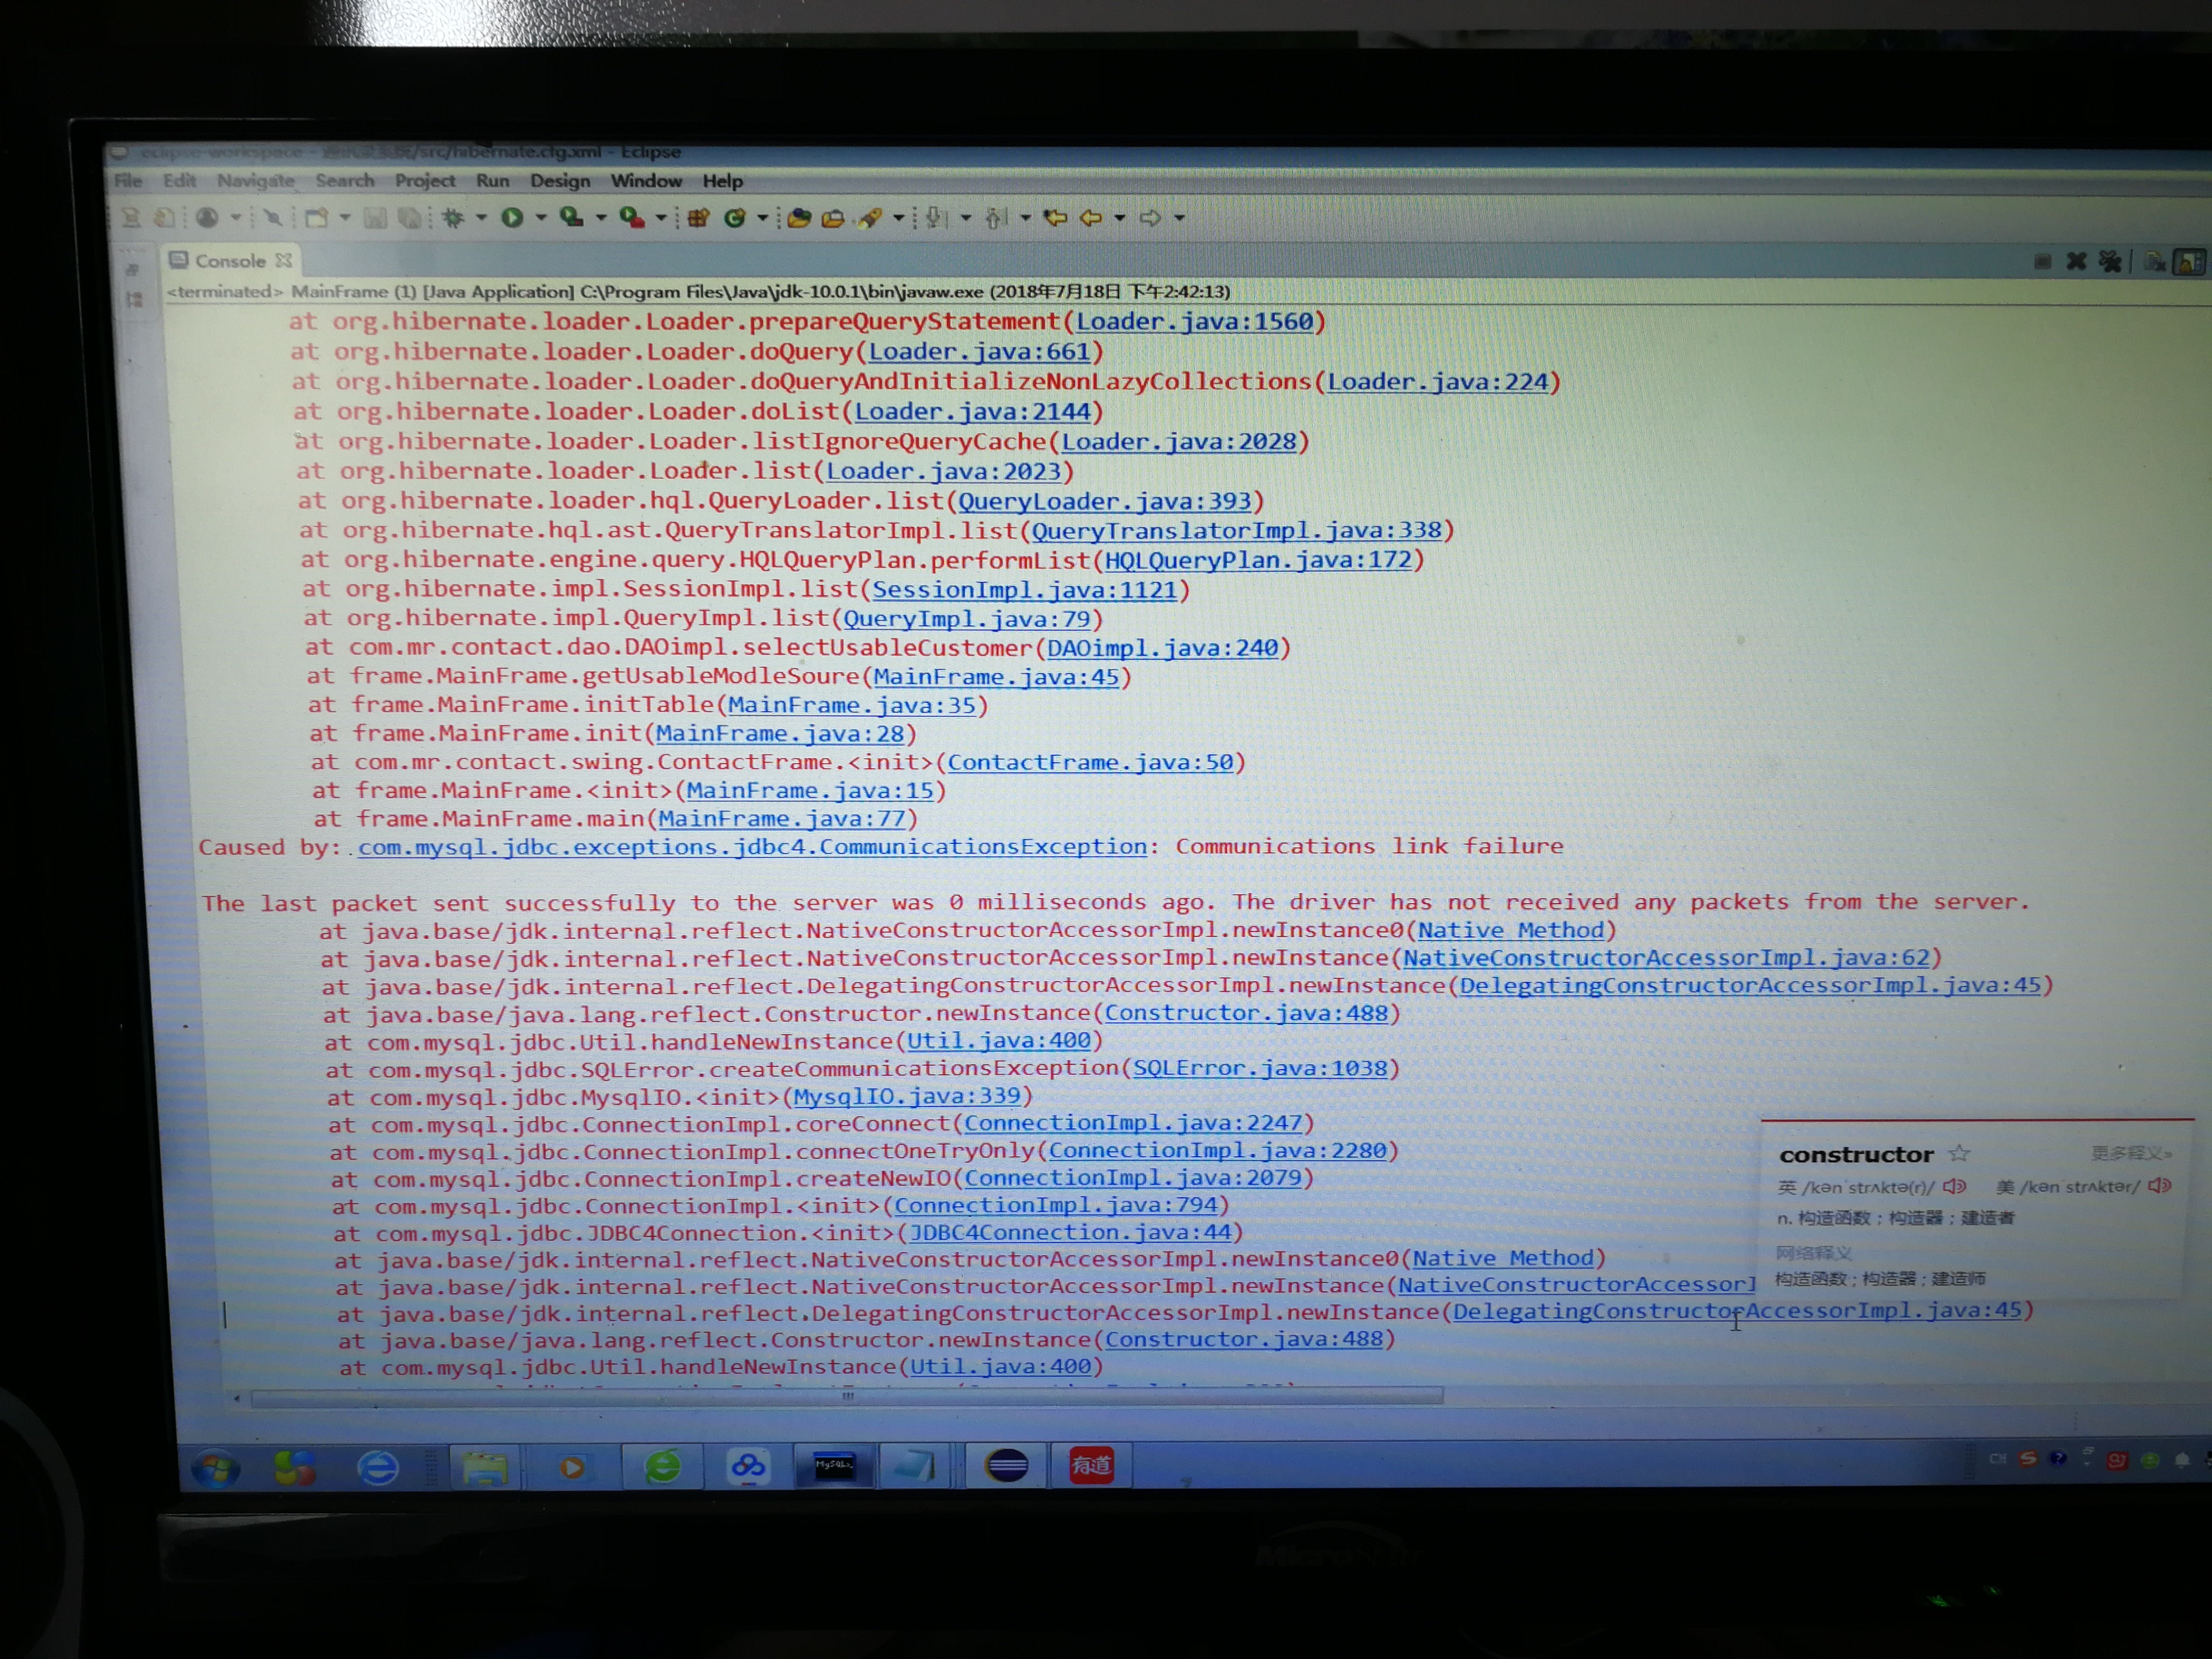The width and height of the screenshot is (2212, 1659).
Task: Click the Open Type icon
Action: (798, 217)
